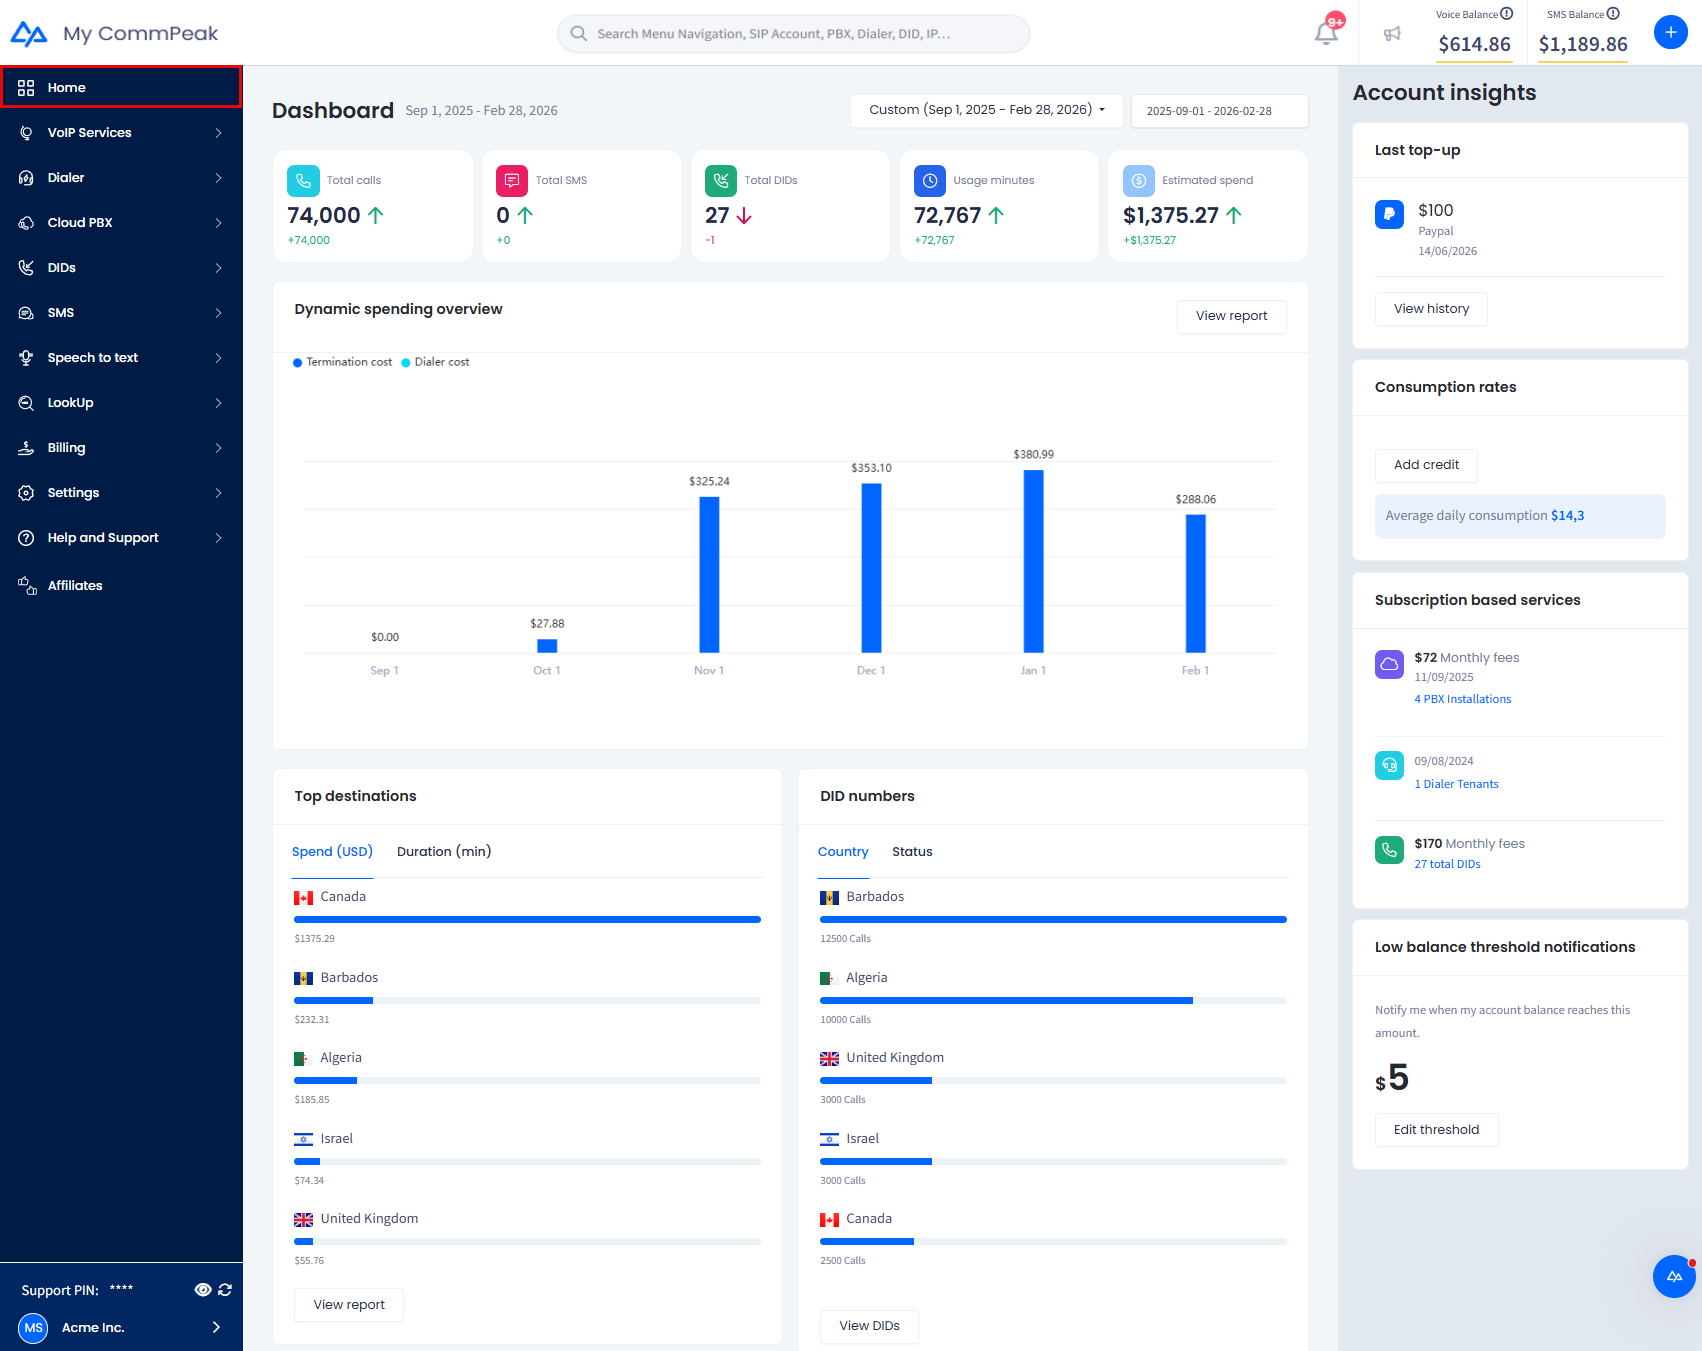Toggle Dialer cost legend series
This screenshot has height=1351, width=1702.
[435, 362]
